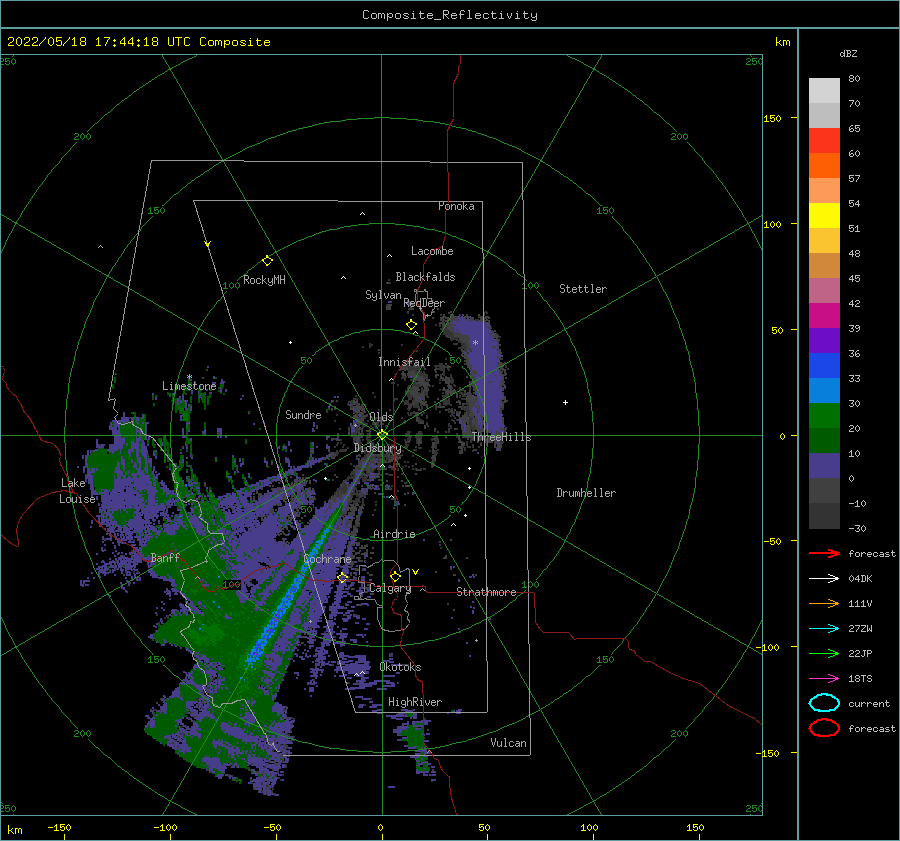Click the cyan 27ZW arrow icon
This screenshot has width=900, height=841.
click(x=824, y=628)
